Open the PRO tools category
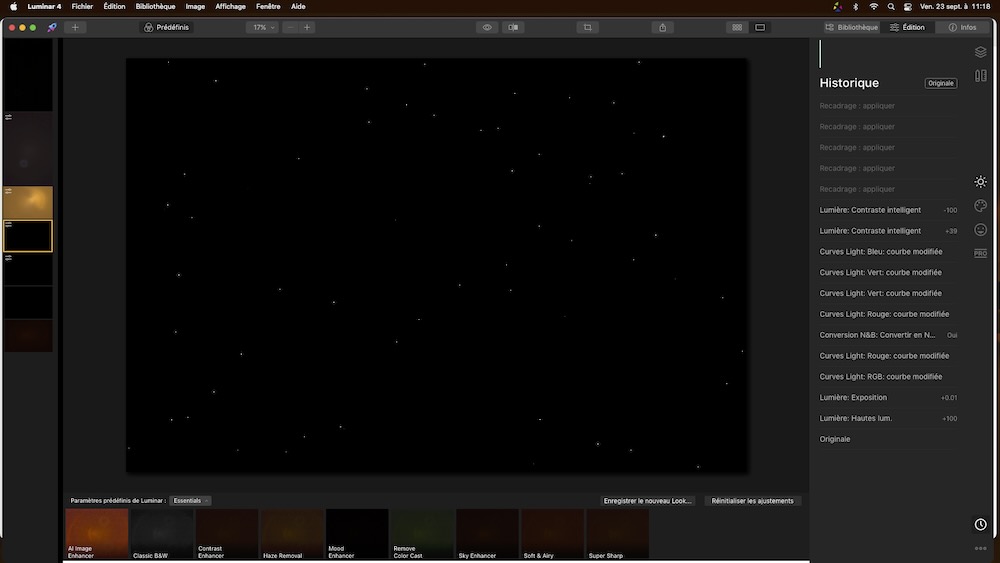 coord(980,253)
